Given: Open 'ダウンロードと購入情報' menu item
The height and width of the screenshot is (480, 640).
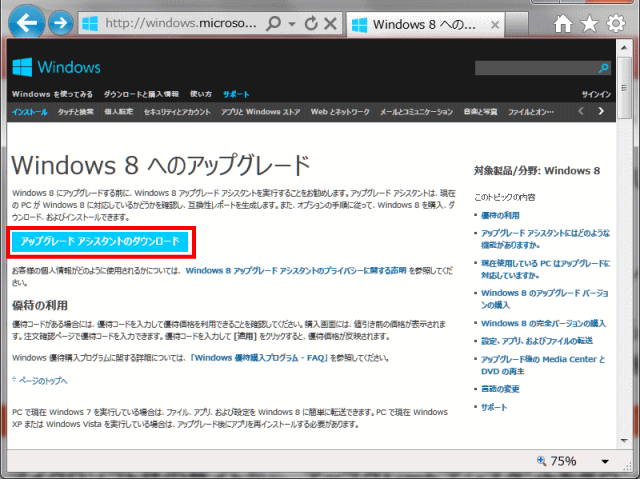Looking at the screenshot, I should (x=141, y=94).
